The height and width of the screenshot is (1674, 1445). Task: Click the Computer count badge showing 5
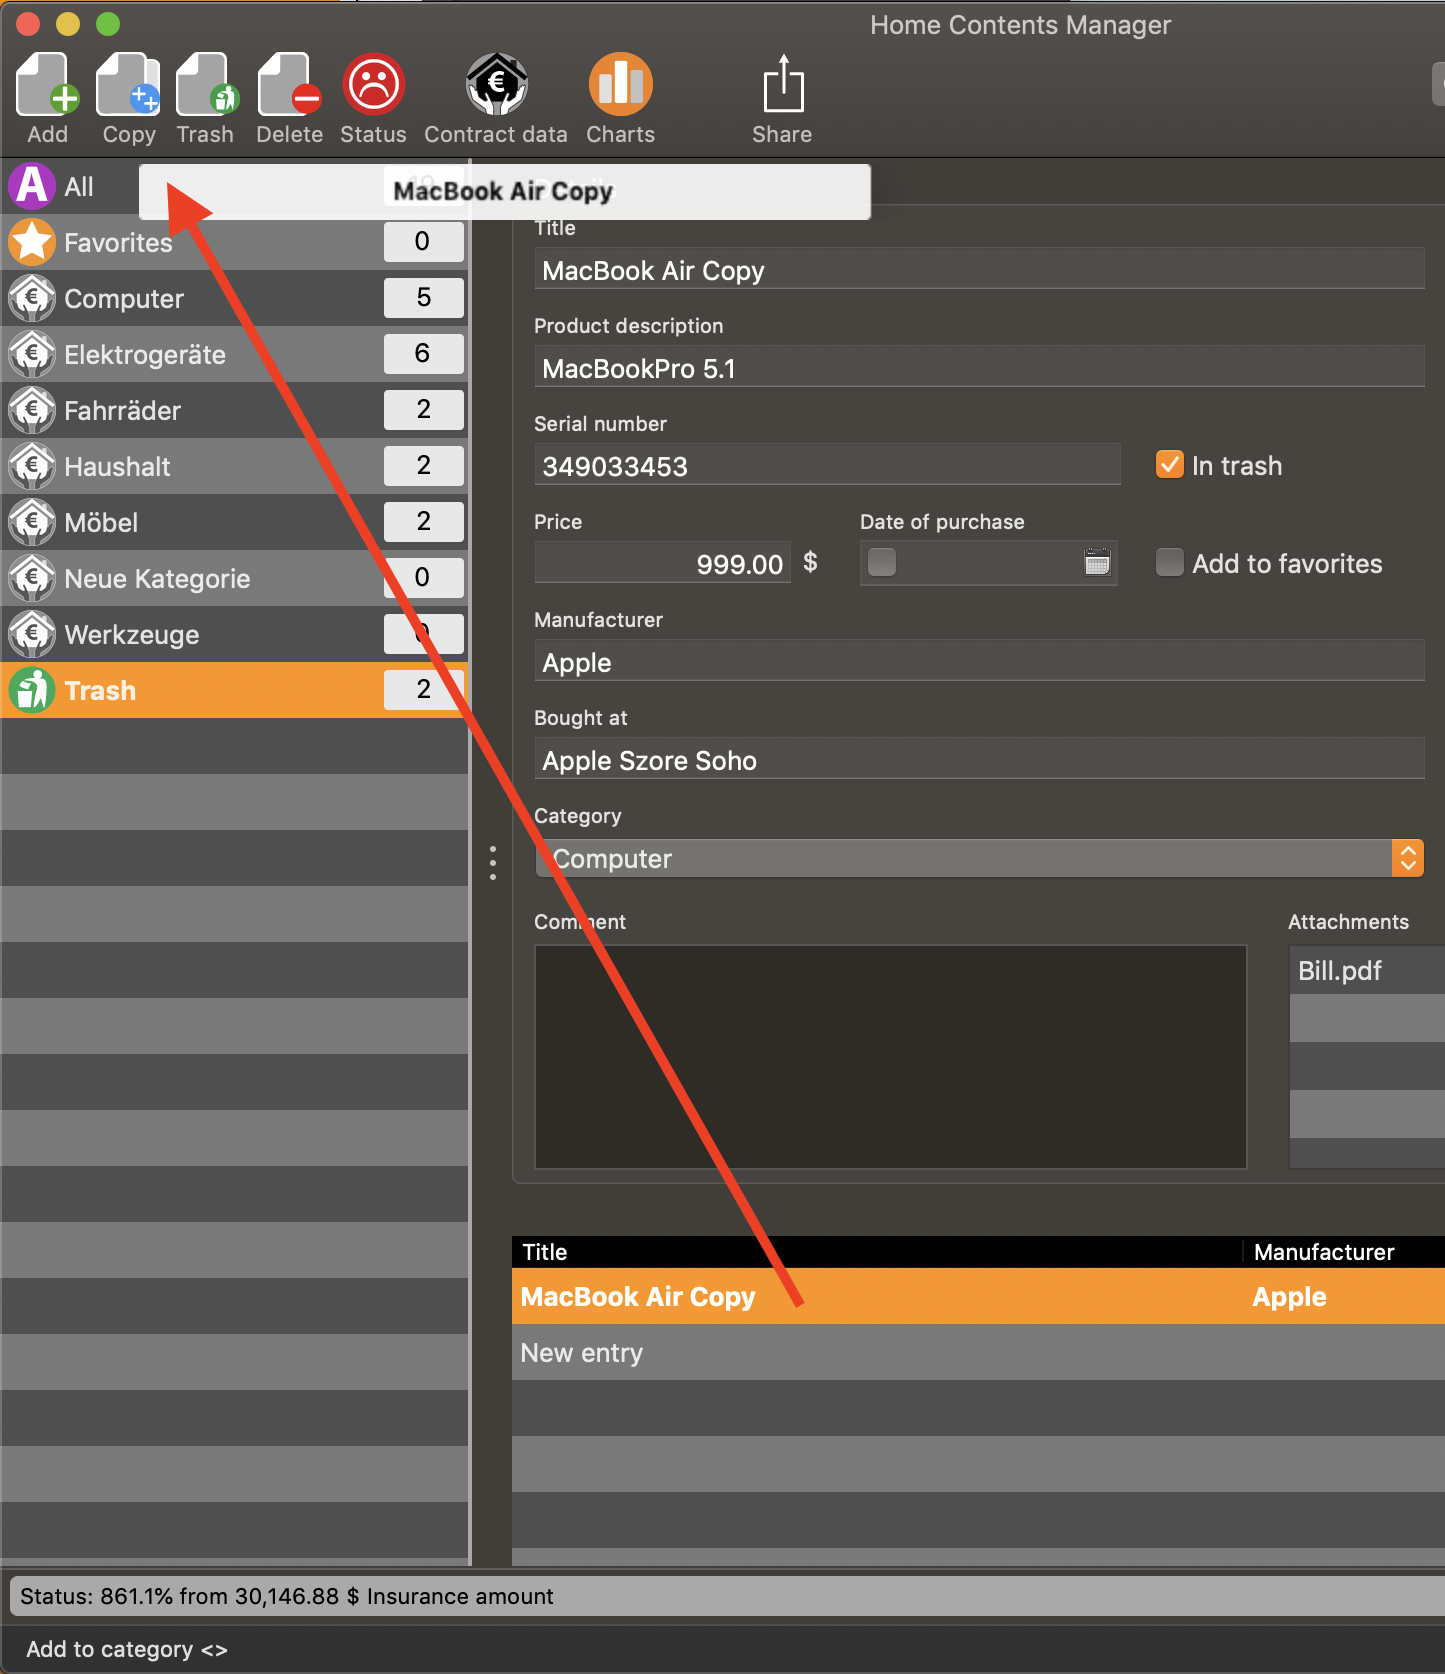tap(423, 297)
